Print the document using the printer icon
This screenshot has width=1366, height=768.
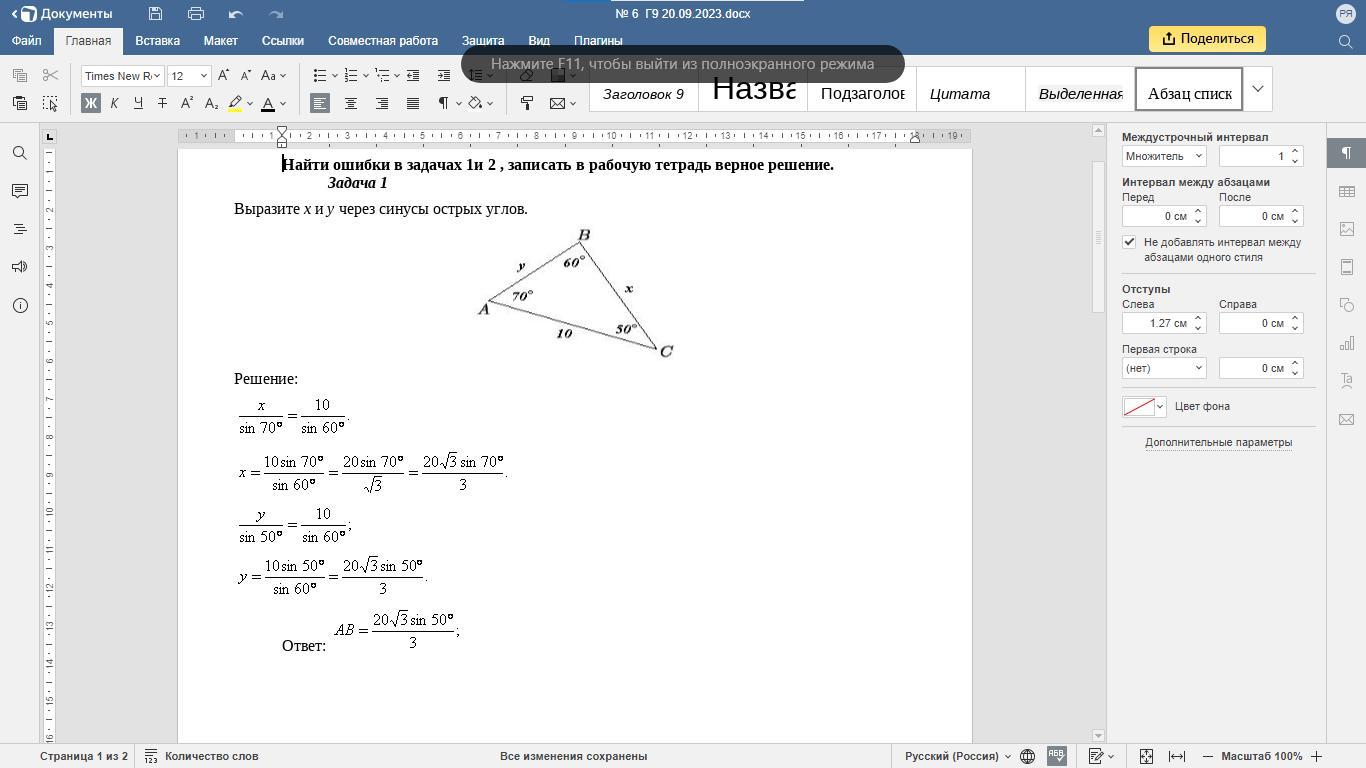pos(196,14)
